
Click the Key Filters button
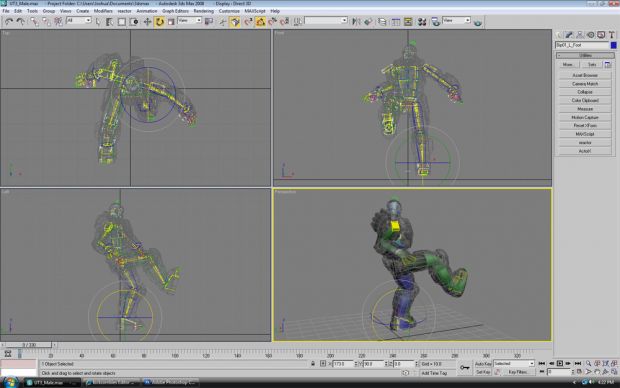coord(518,372)
